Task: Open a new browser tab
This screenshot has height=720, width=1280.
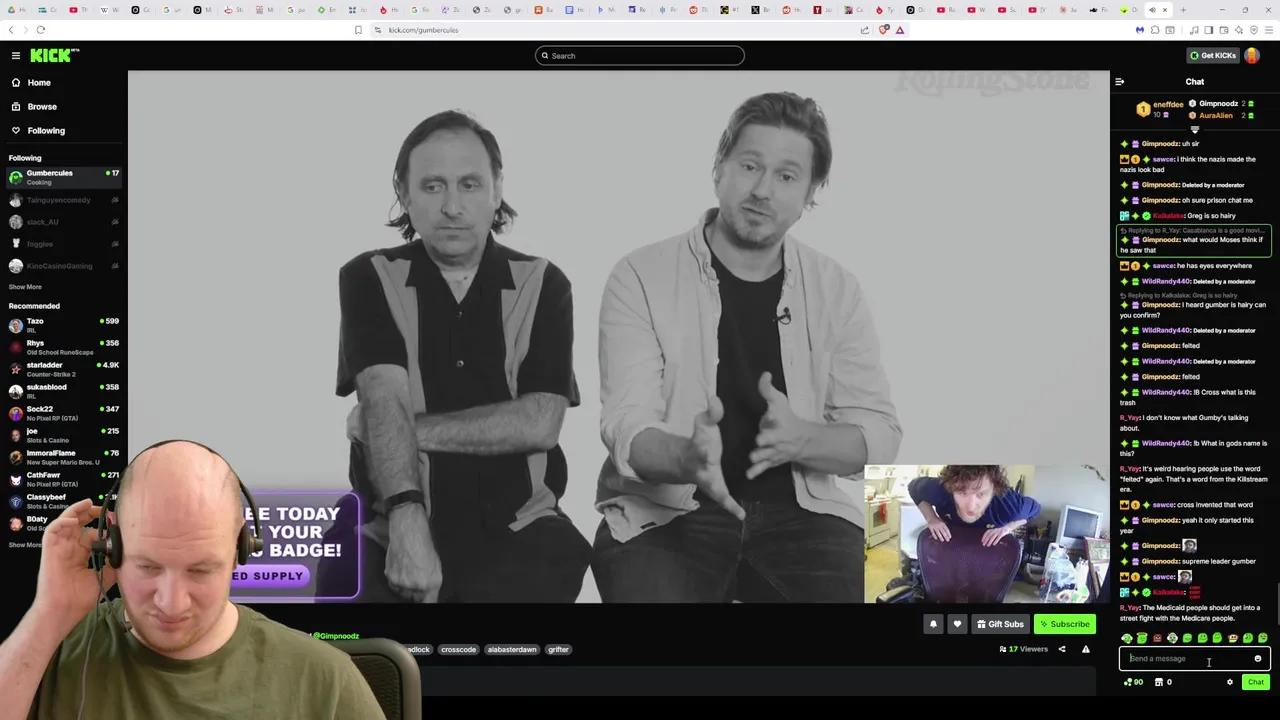Action: pos(1182,10)
